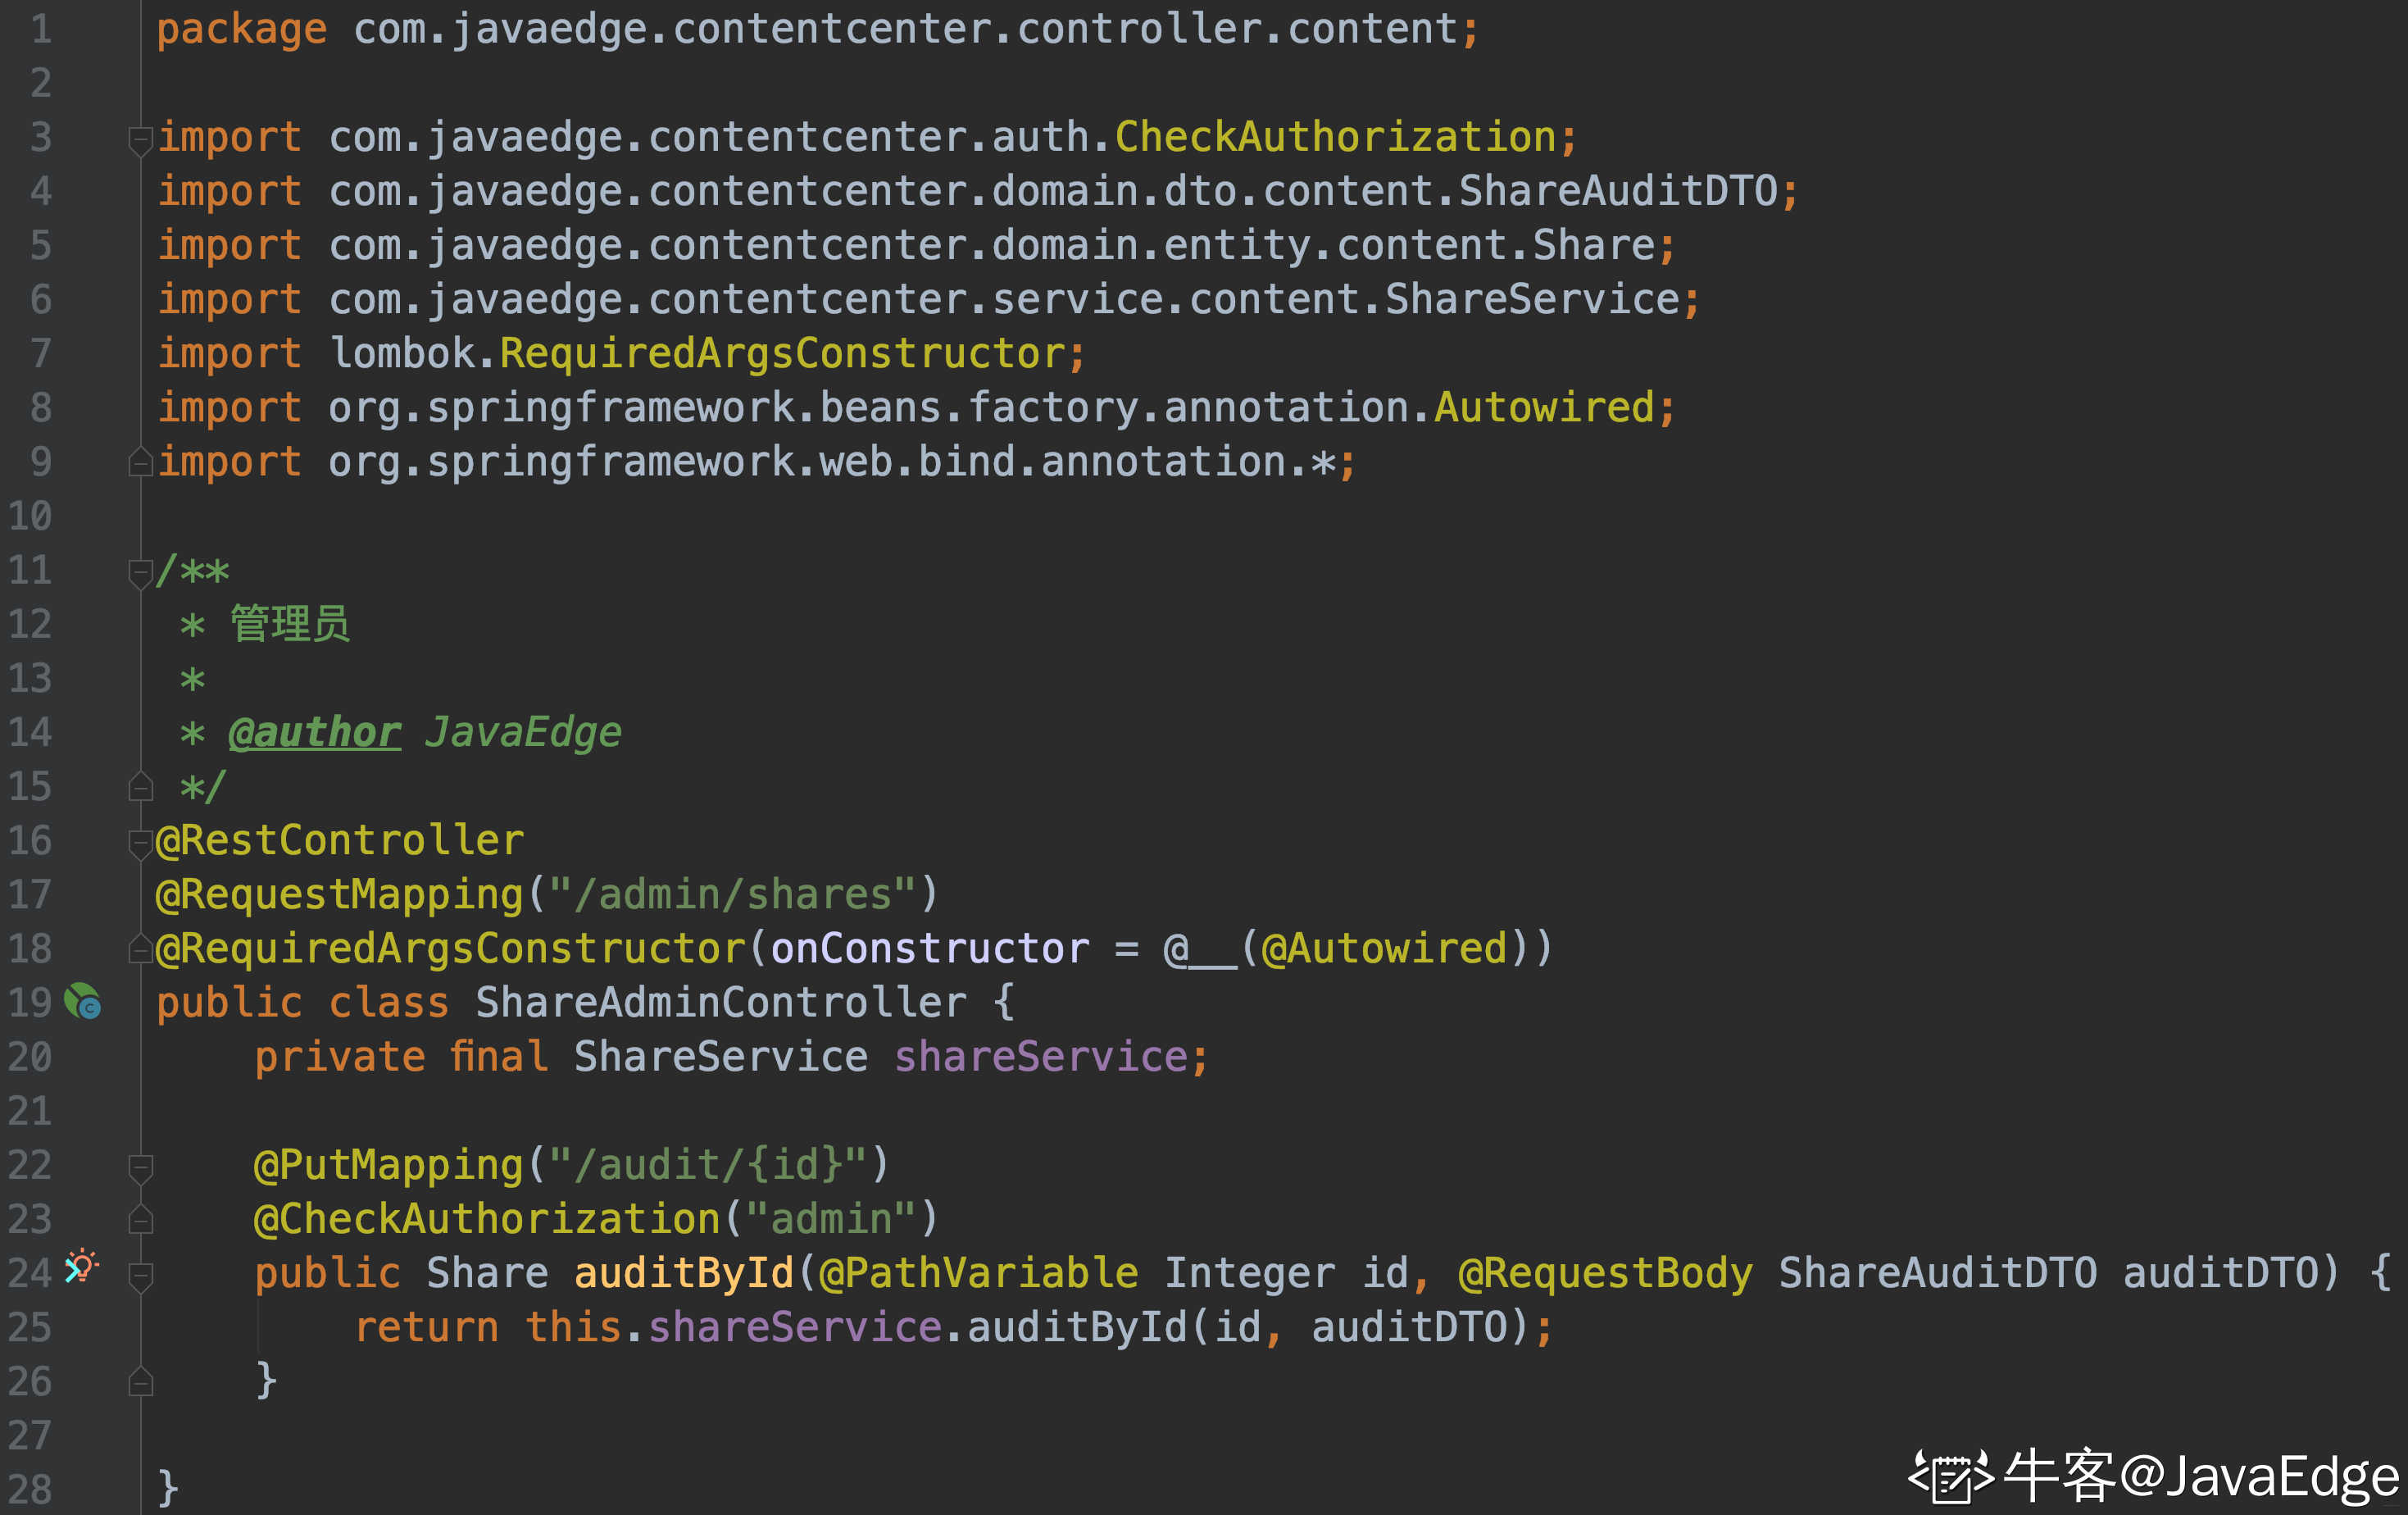Viewport: 2408px width, 1515px height.
Task: Click the shareService field name on line 20
Action: pyautogui.click(x=1040, y=1057)
